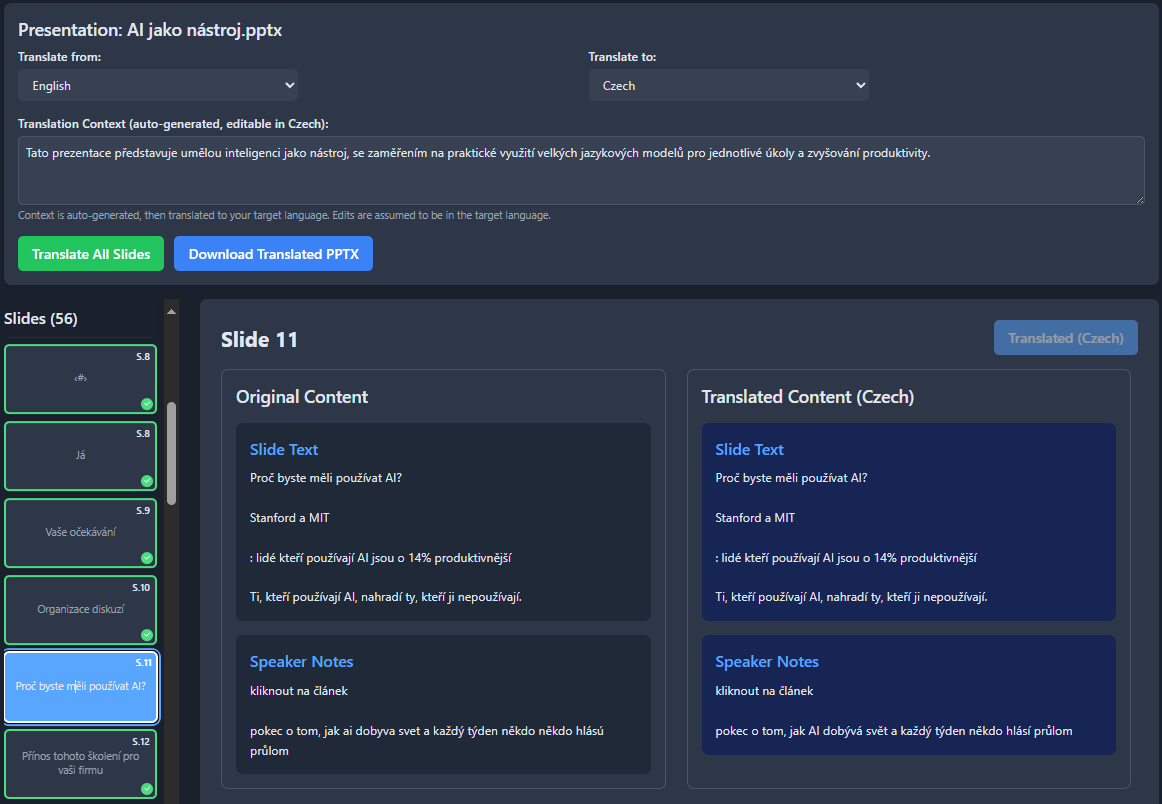Click the original Speaker Notes panel
The width and height of the screenshot is (1162, 804).
pyautogui.click(x=443, y=705)
